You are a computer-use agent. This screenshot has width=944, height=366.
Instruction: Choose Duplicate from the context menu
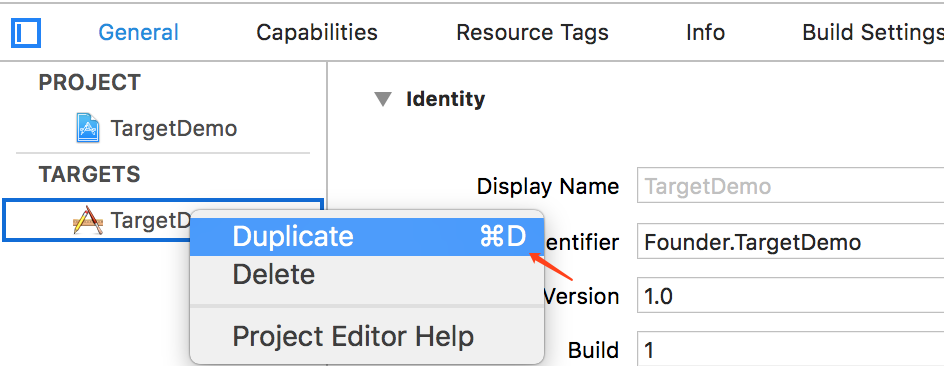click(367, 237)
